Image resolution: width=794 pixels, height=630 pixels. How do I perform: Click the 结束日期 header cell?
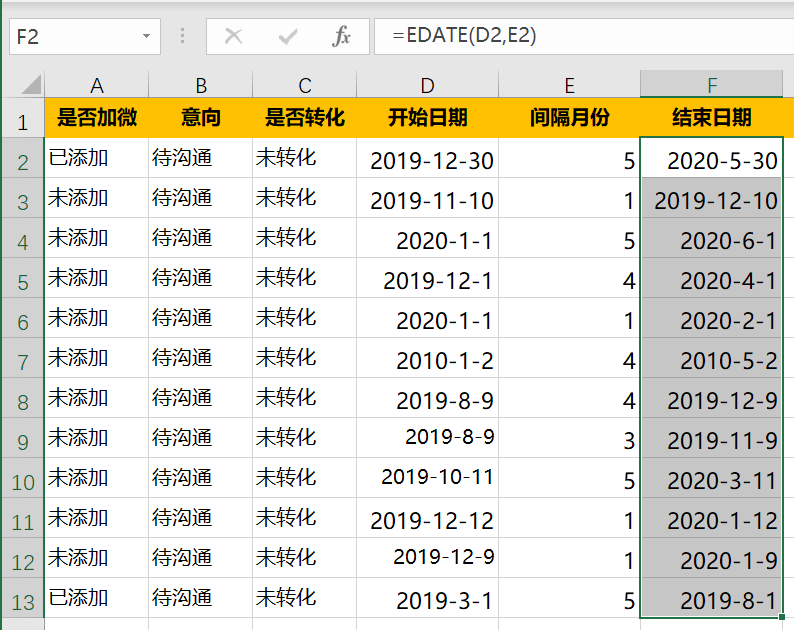click(711, 118)
